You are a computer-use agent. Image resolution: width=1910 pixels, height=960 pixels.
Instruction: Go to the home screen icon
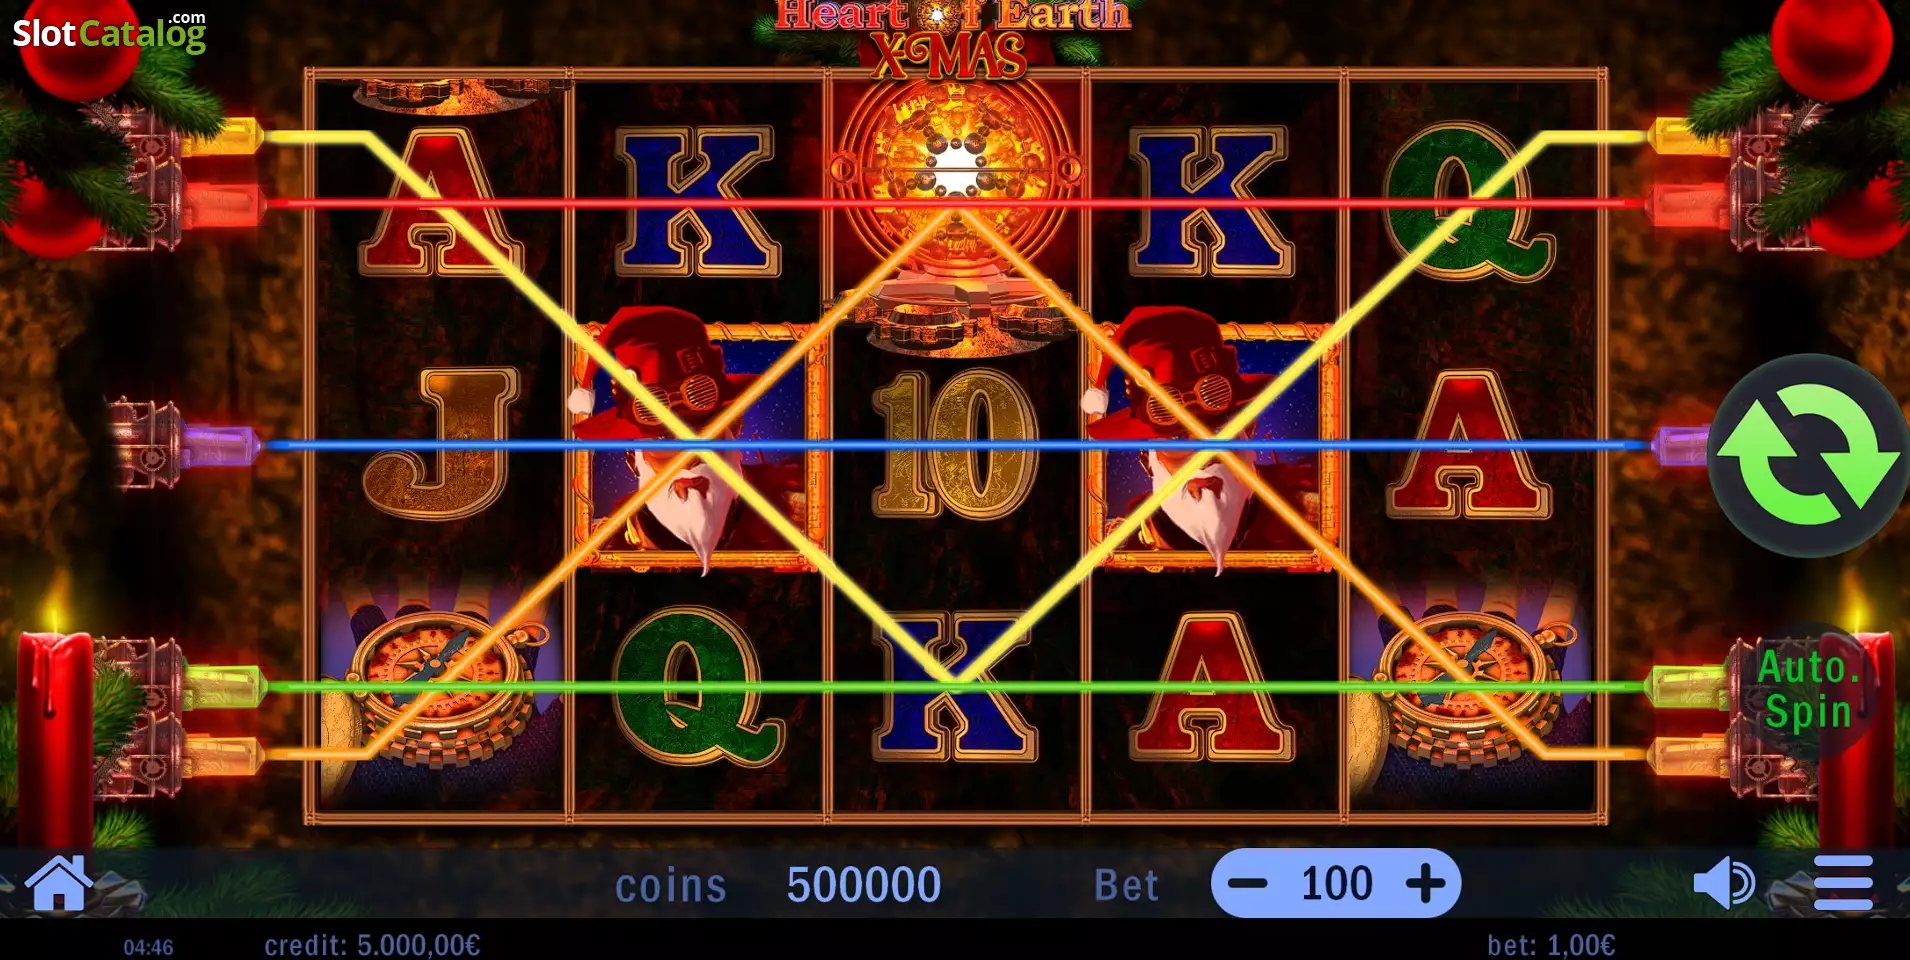tap(59, 883)
